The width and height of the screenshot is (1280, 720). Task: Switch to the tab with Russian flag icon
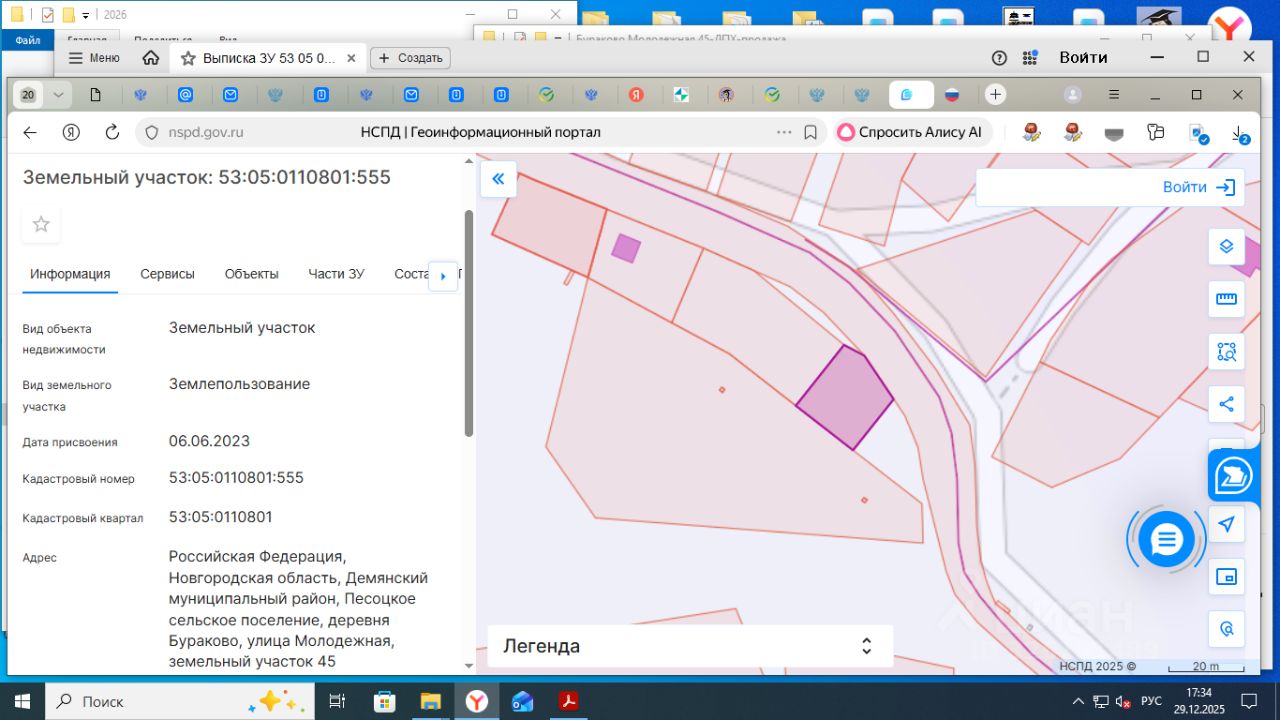point(952,95)
